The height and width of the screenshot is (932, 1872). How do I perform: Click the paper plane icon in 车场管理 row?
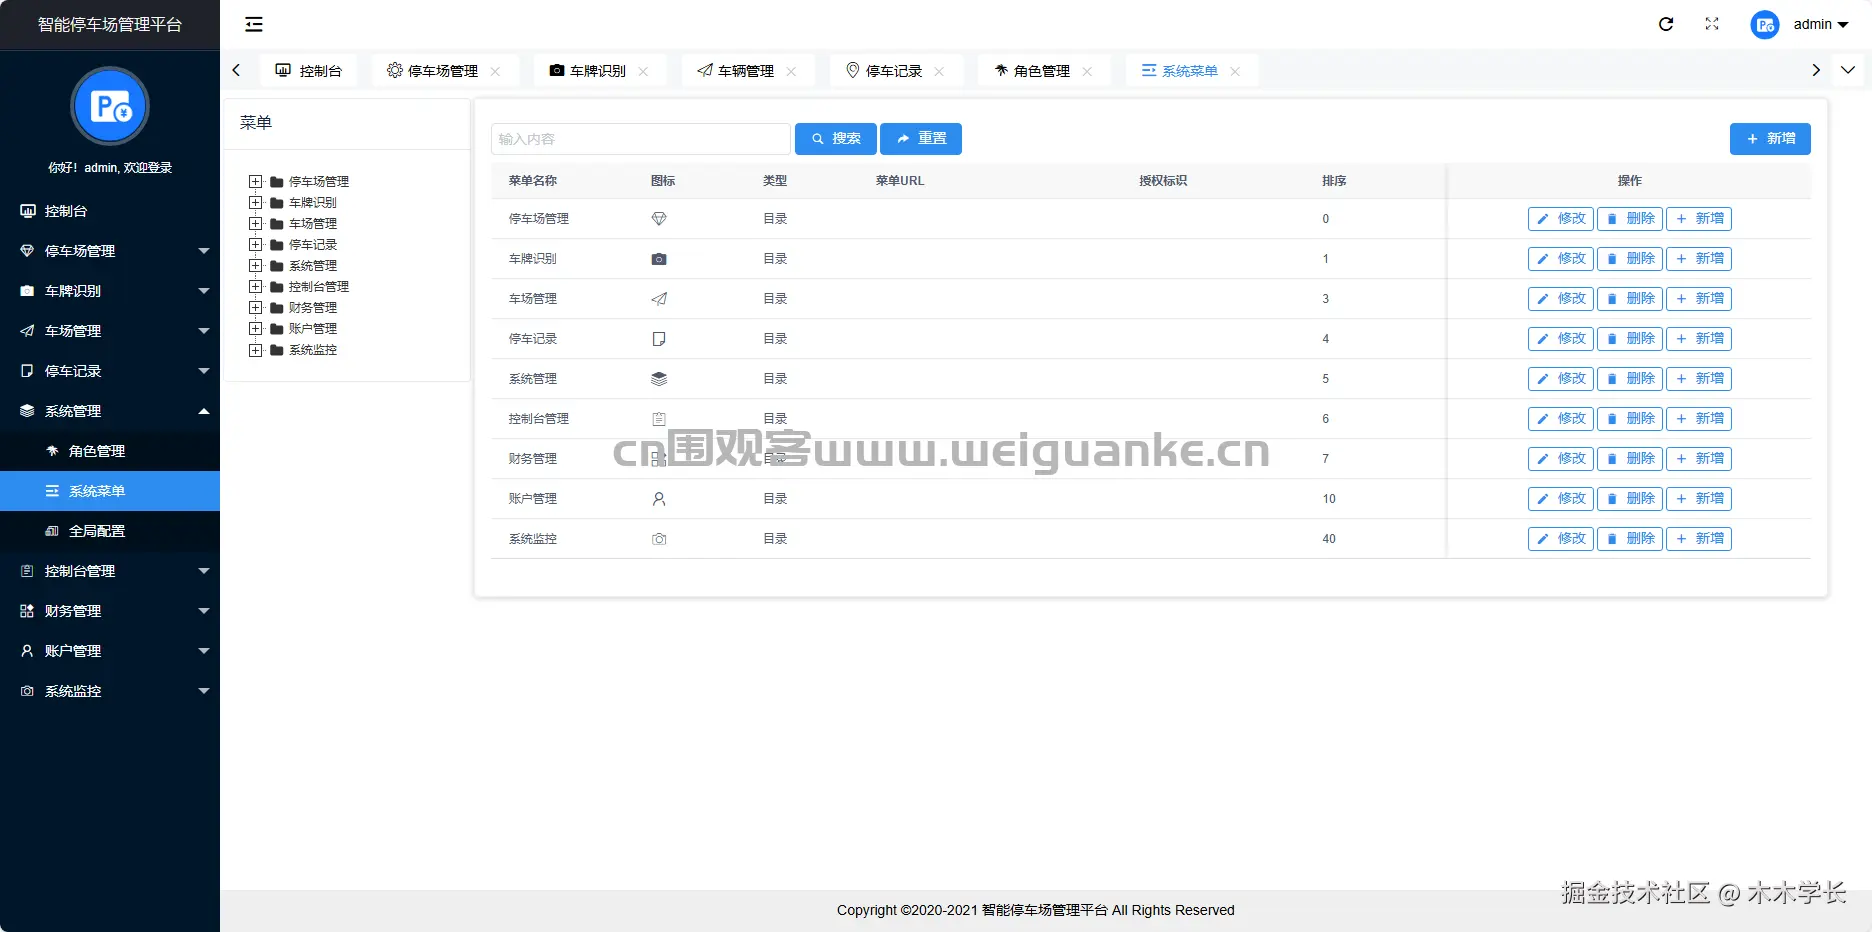pos(659,299)
